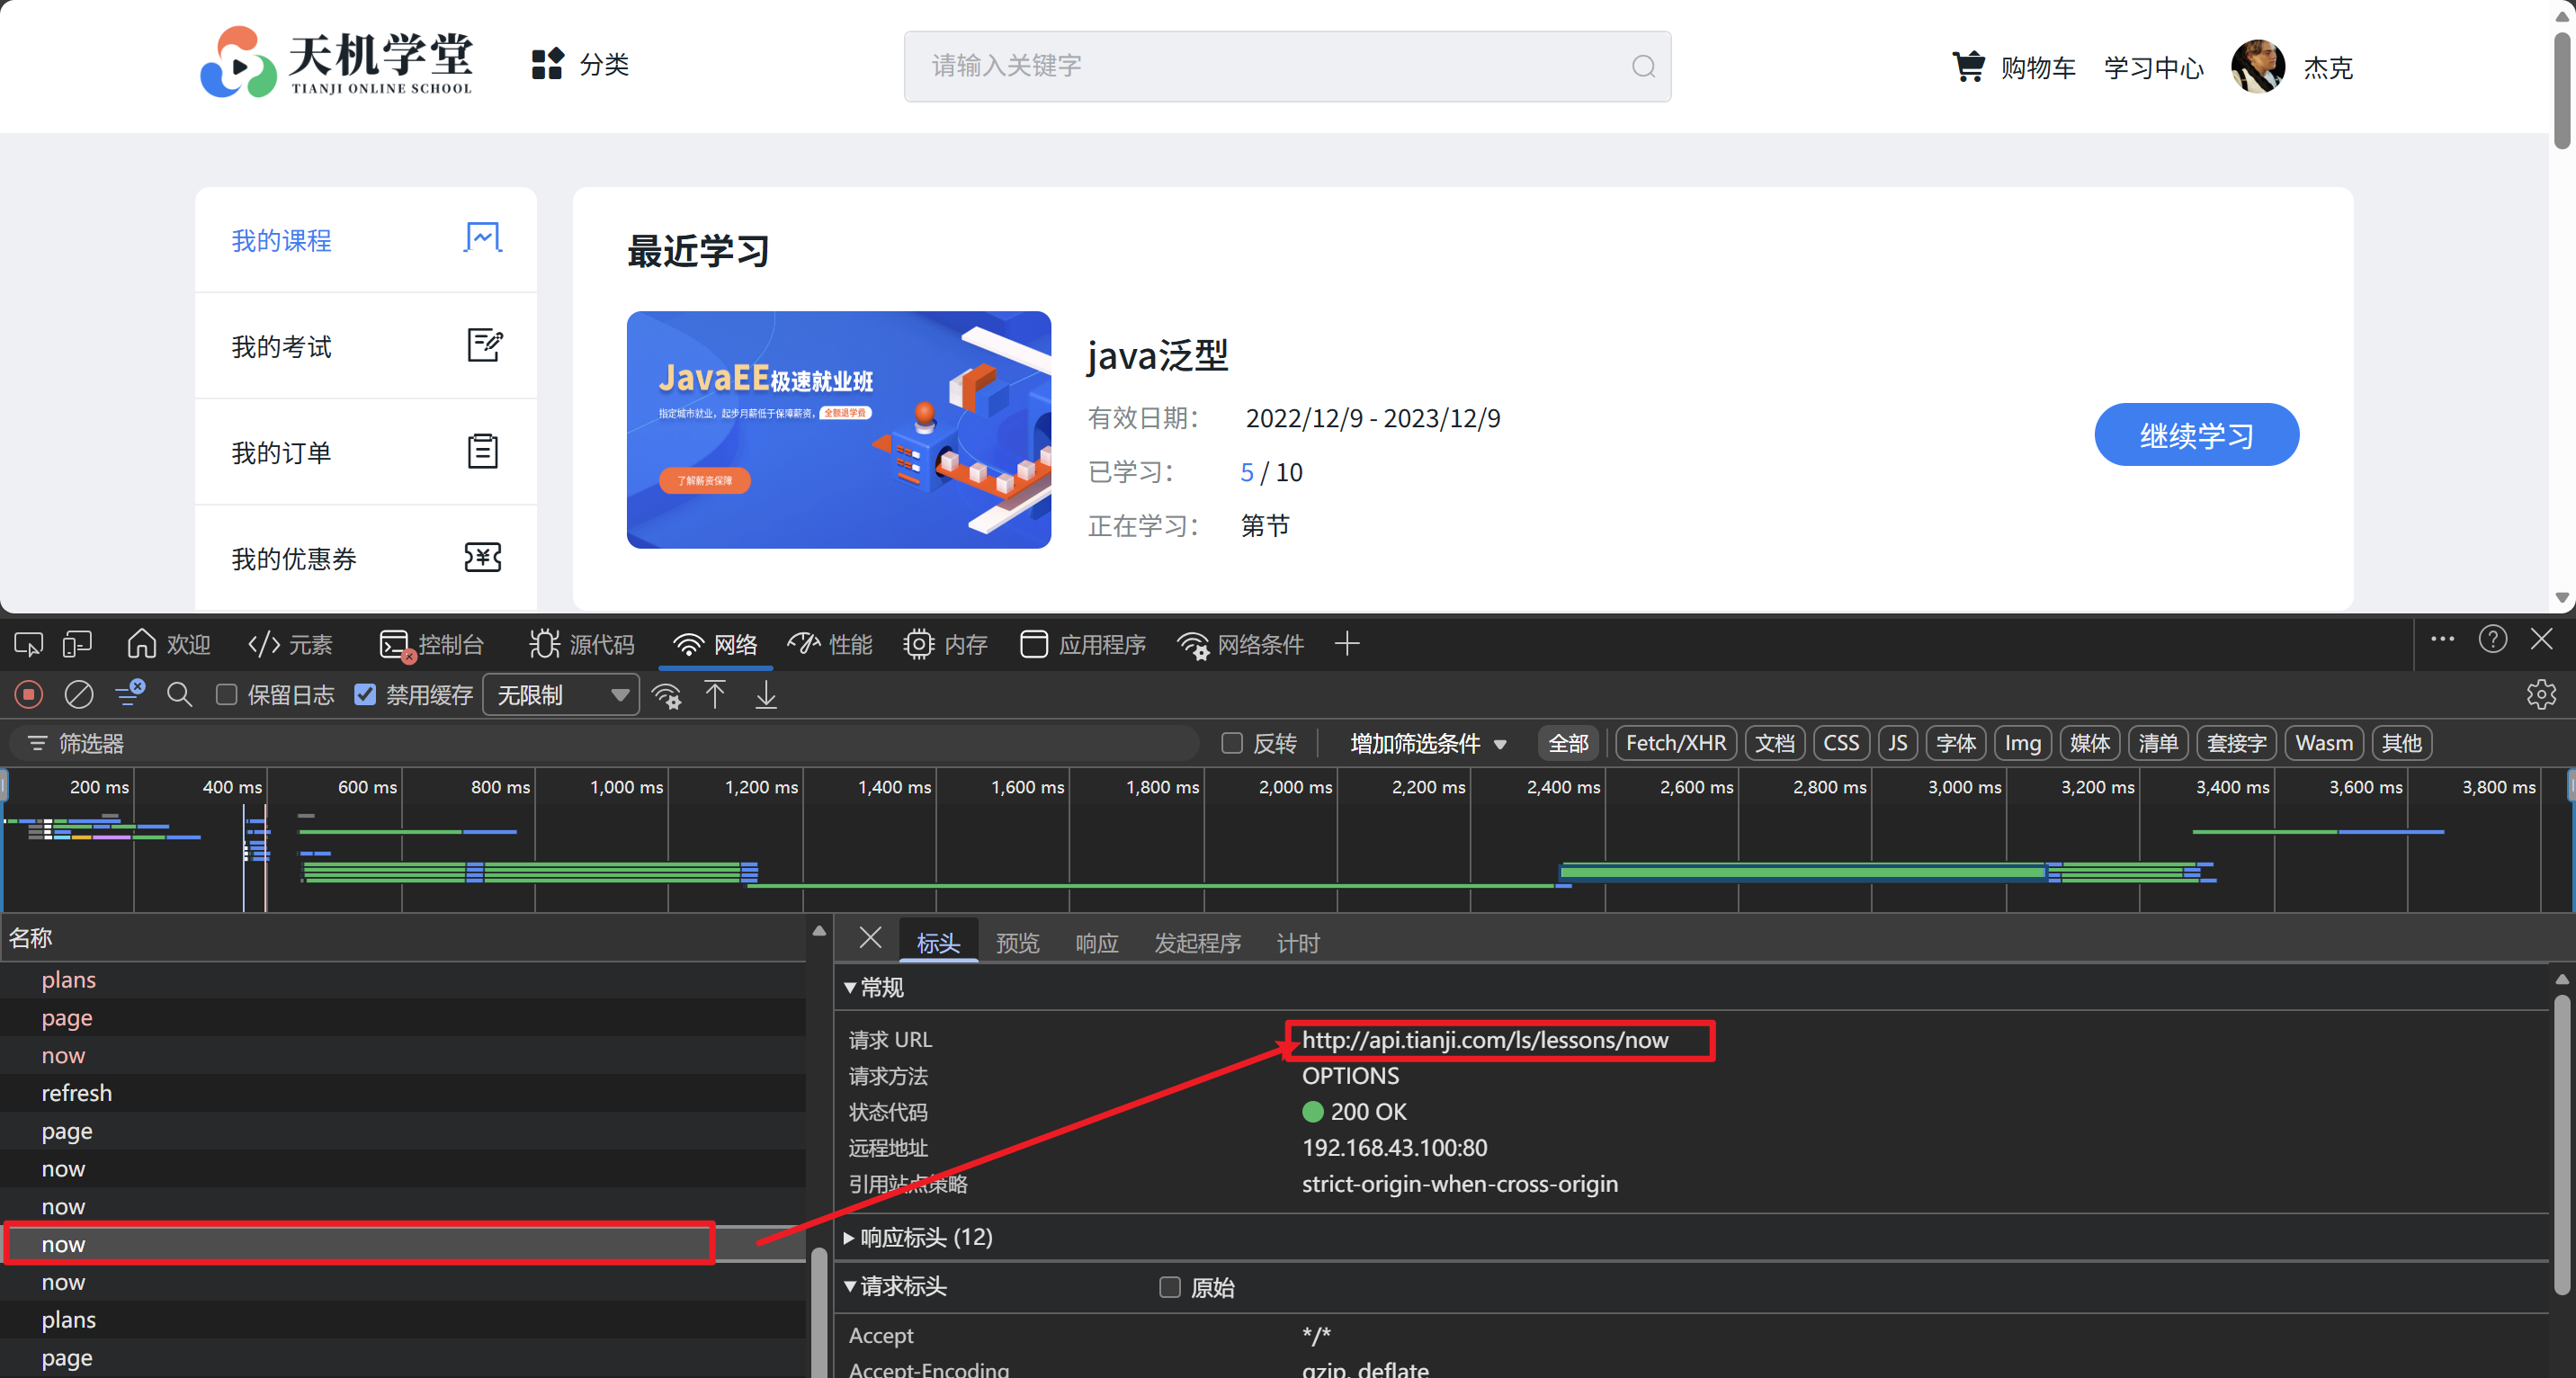This screenshot has width=2576, height=1378.
Task: Open the 无限制 throttling dropdown
Action: 561,695
